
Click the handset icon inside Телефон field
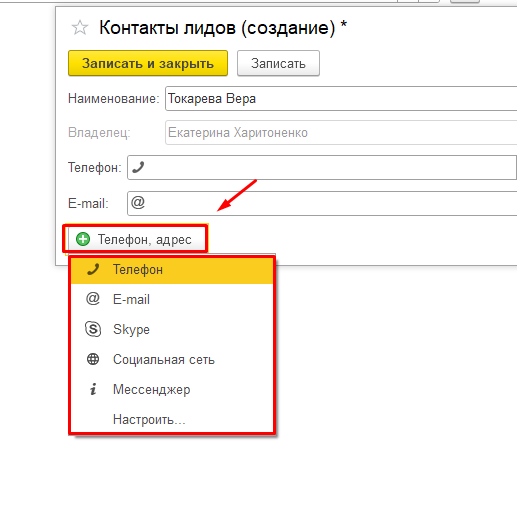click(x=138, y=167)
